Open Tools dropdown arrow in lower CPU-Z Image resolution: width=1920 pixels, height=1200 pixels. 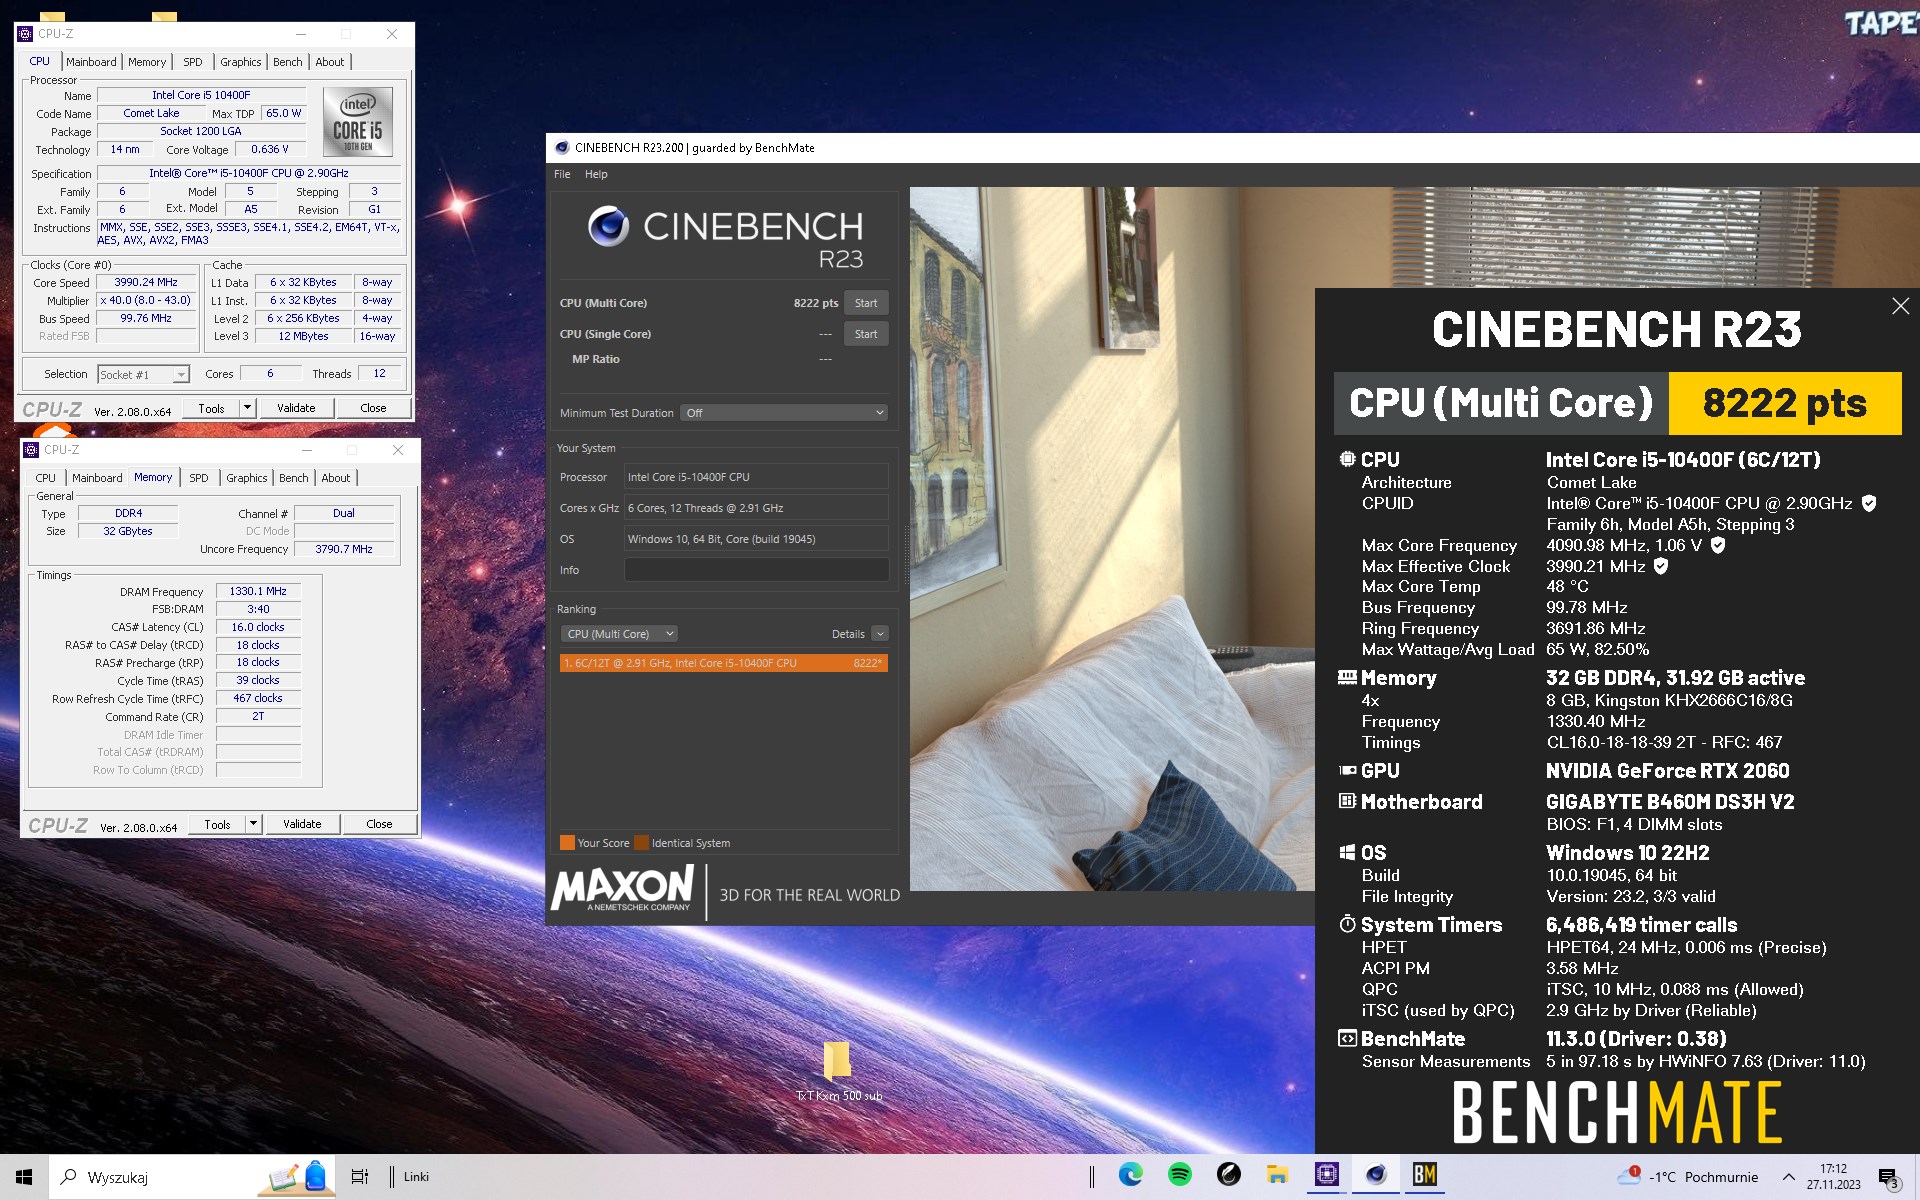[x=254, y=824]
